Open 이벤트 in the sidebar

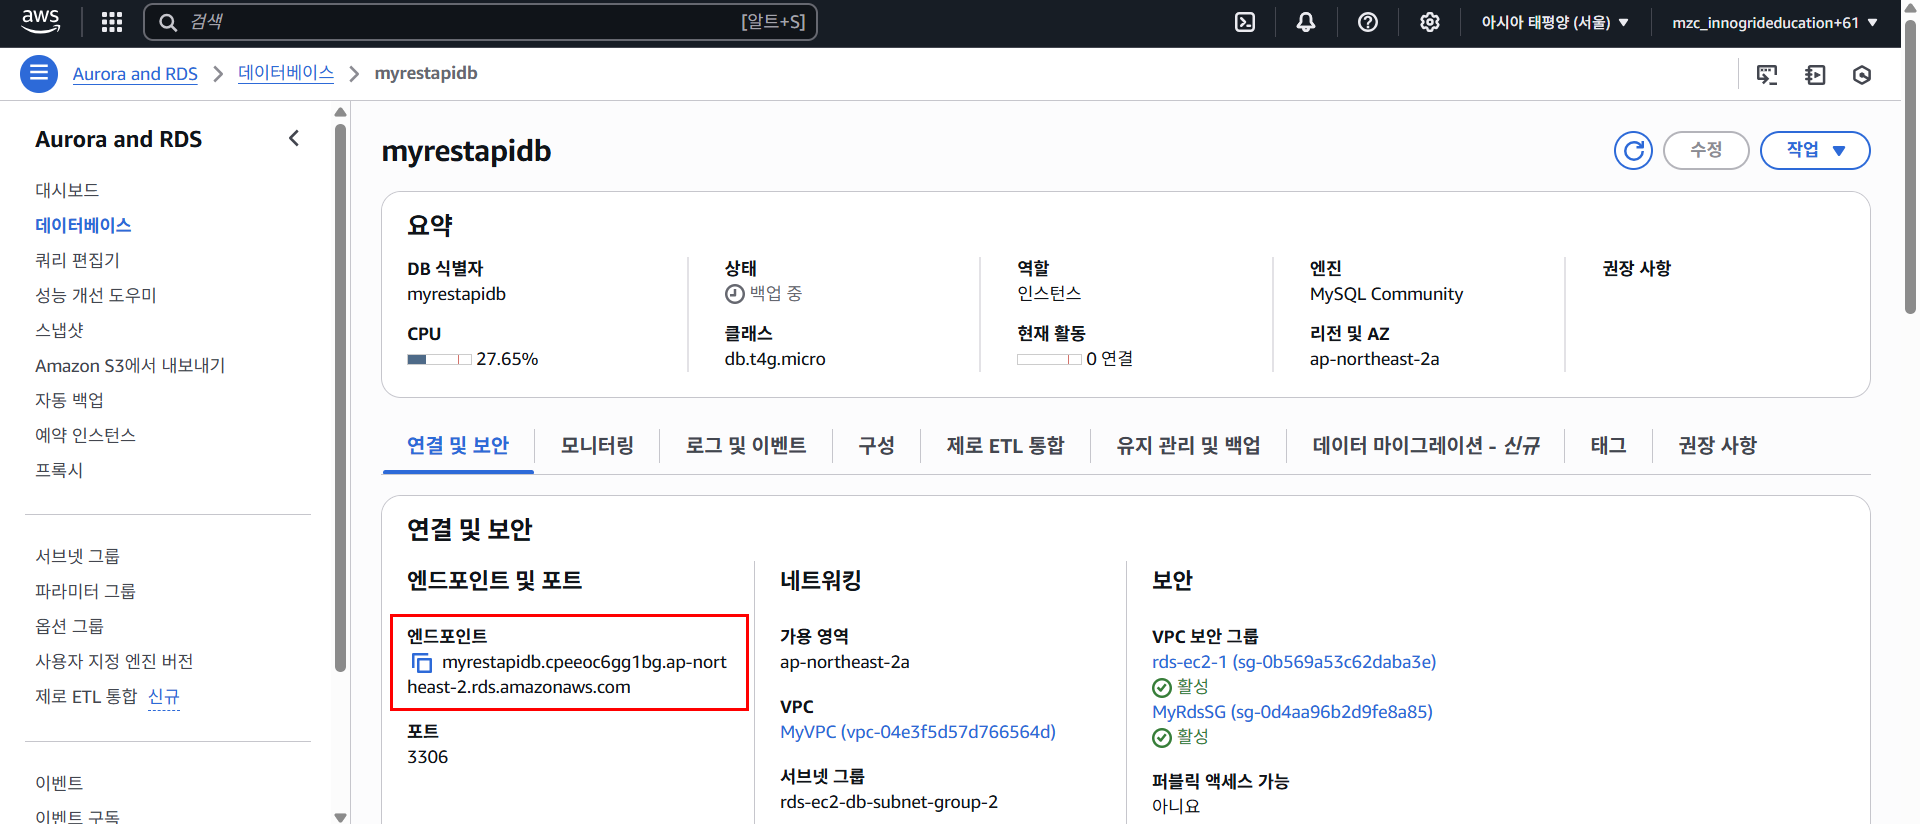[59, 783]
